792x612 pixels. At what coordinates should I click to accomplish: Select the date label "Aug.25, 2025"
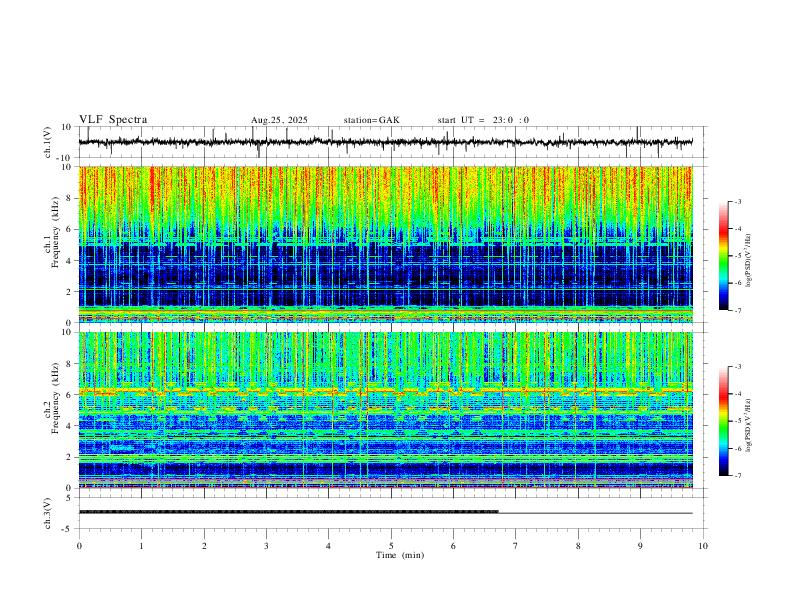(279, 120)
